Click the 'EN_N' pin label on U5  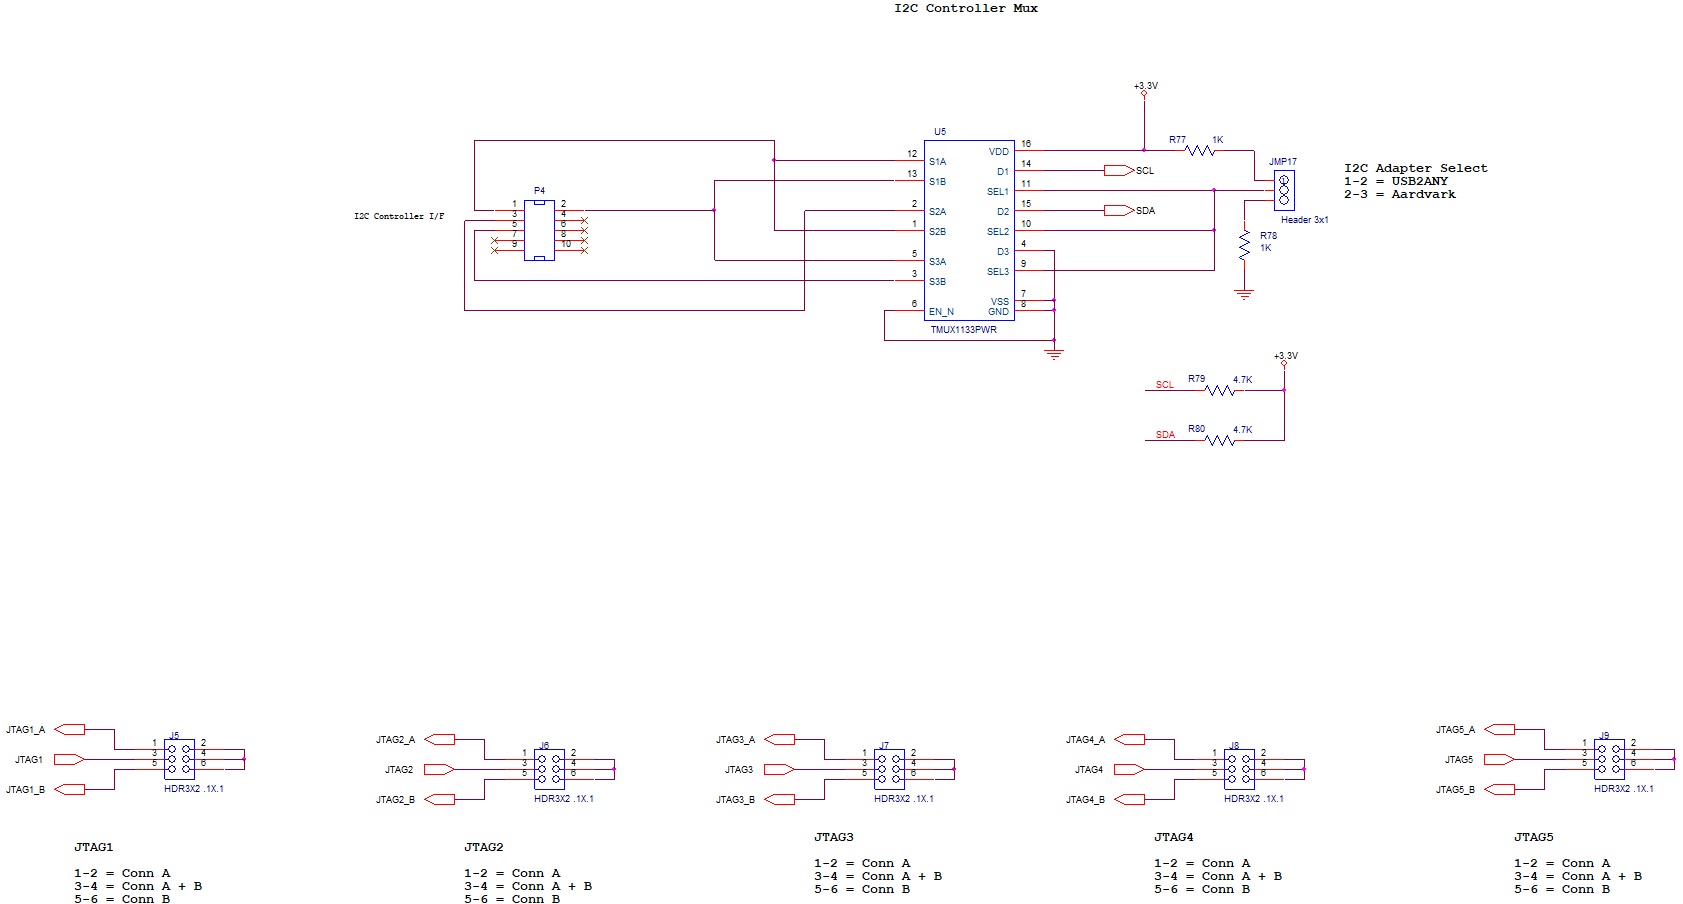point(941,312)
